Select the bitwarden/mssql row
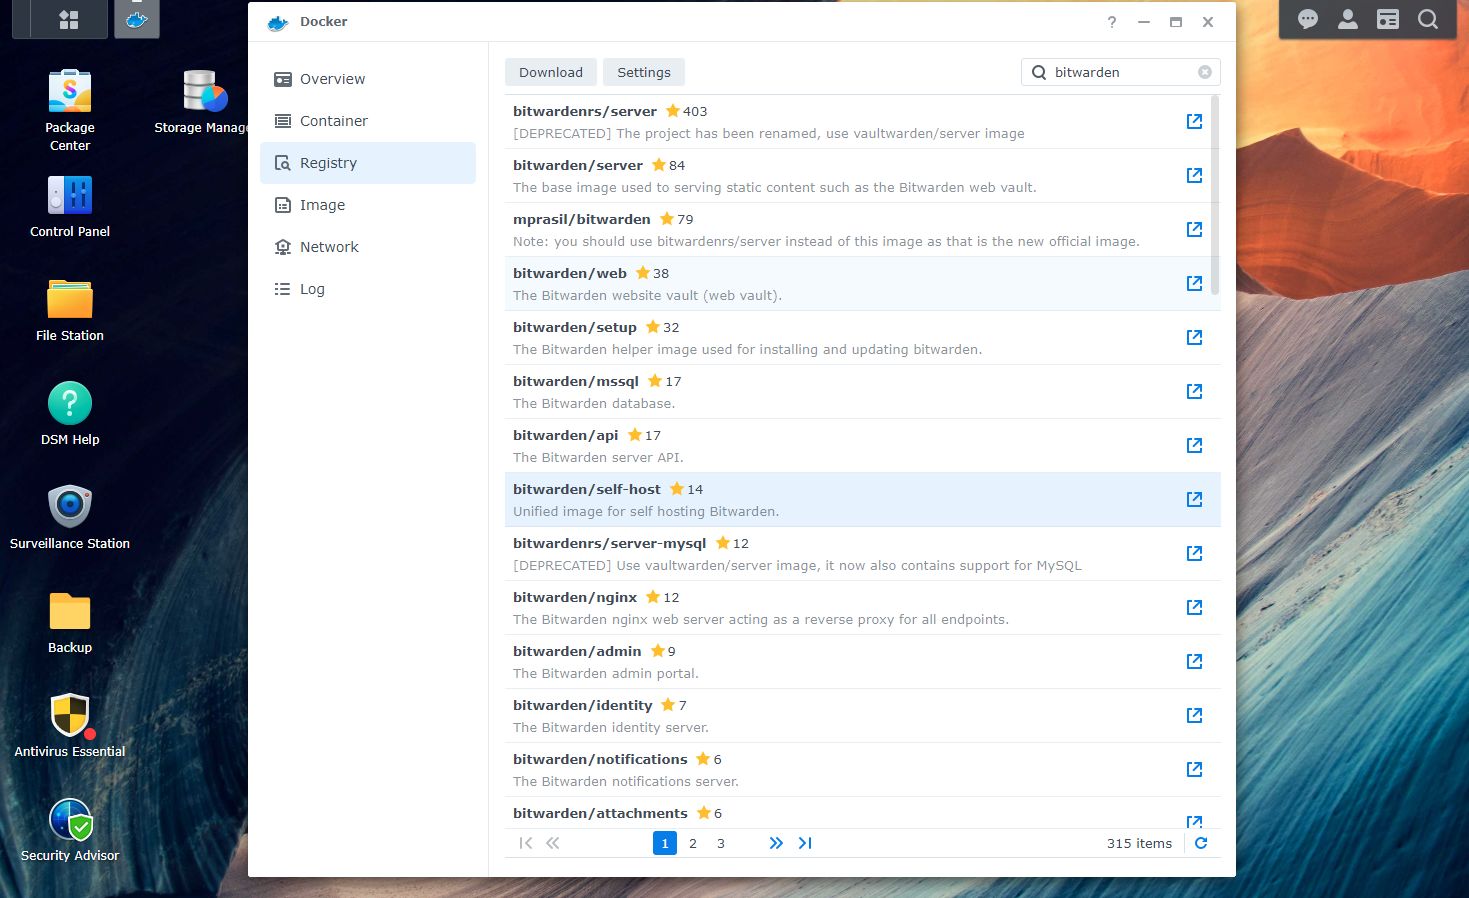The width and height of the screenshot is (1469, 898). [863, 392]
